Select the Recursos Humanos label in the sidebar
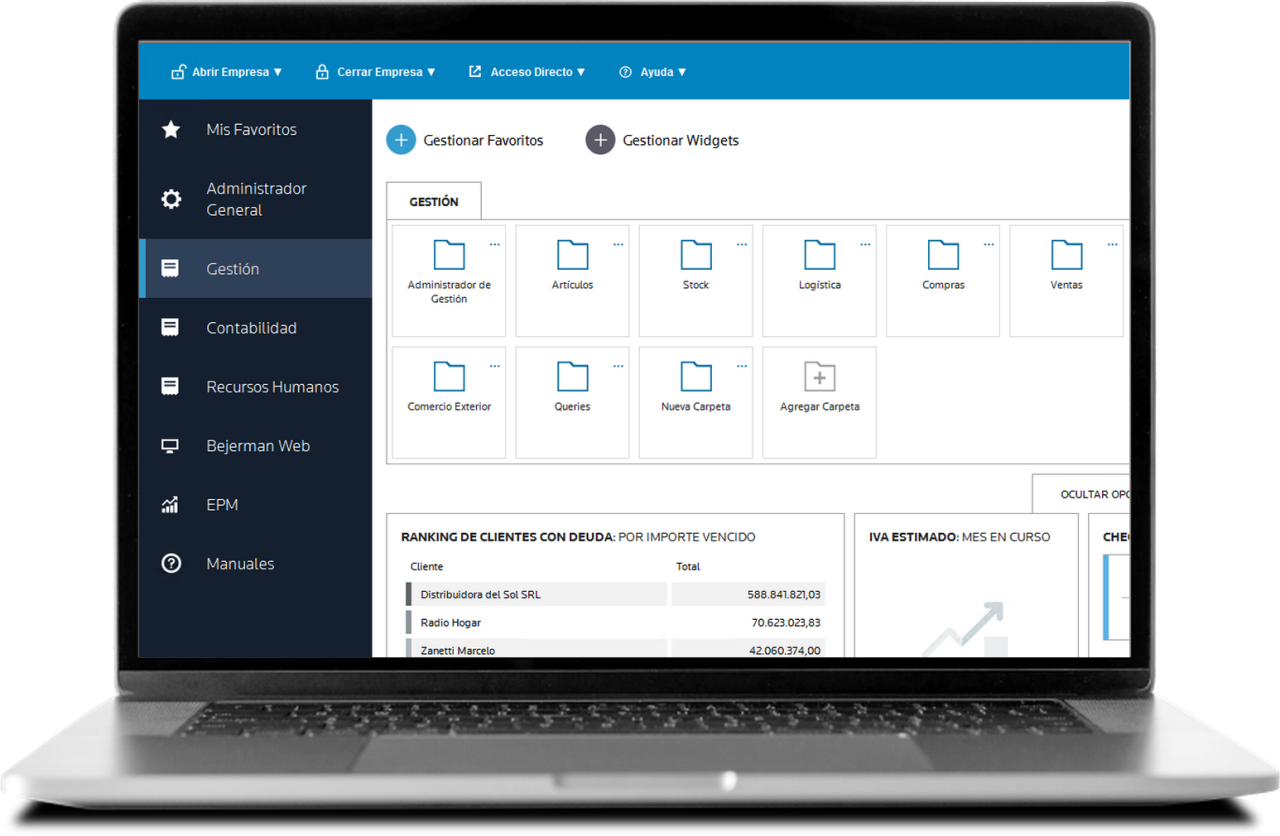Screen dimensions: 1280x836 click(x=273, y=387)
